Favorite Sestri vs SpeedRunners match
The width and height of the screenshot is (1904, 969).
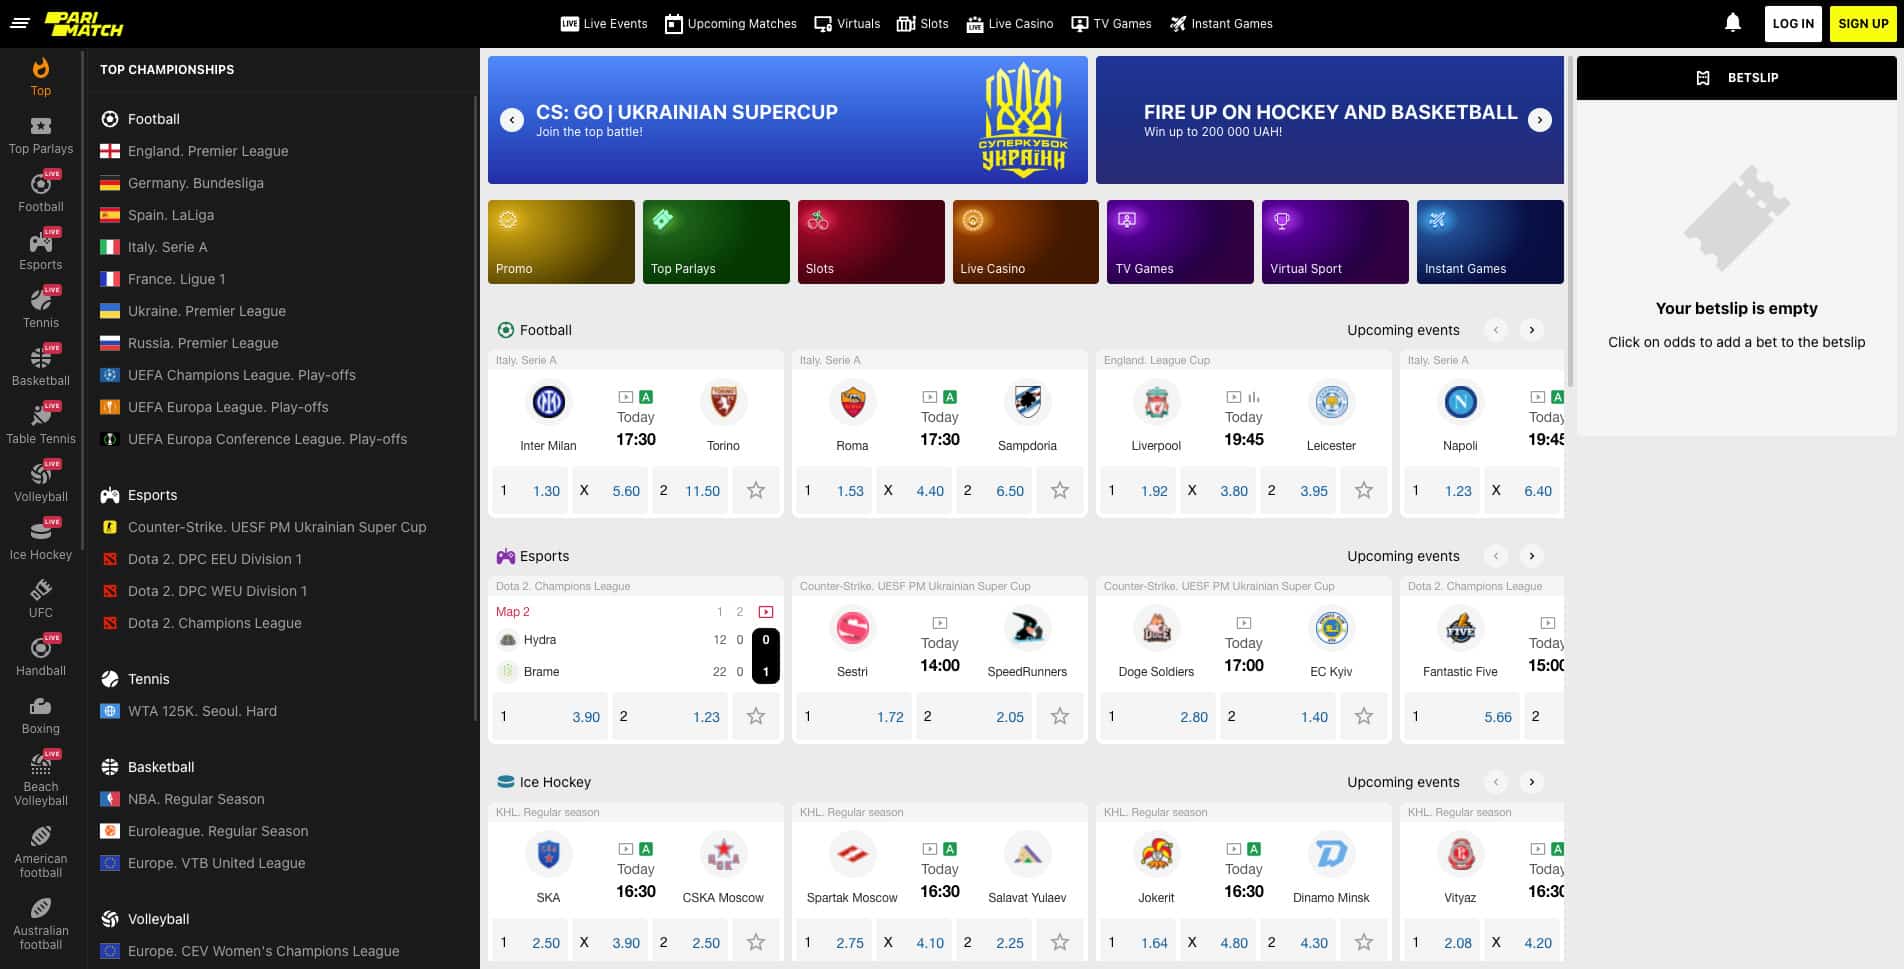tap(1060, 717)
